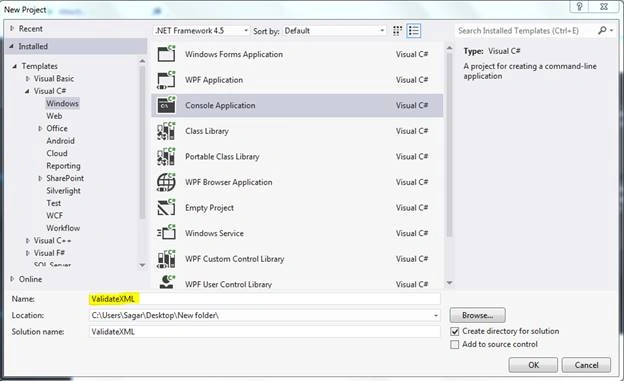
Task: Select the Empty Project template text
Action: point(209,208)
